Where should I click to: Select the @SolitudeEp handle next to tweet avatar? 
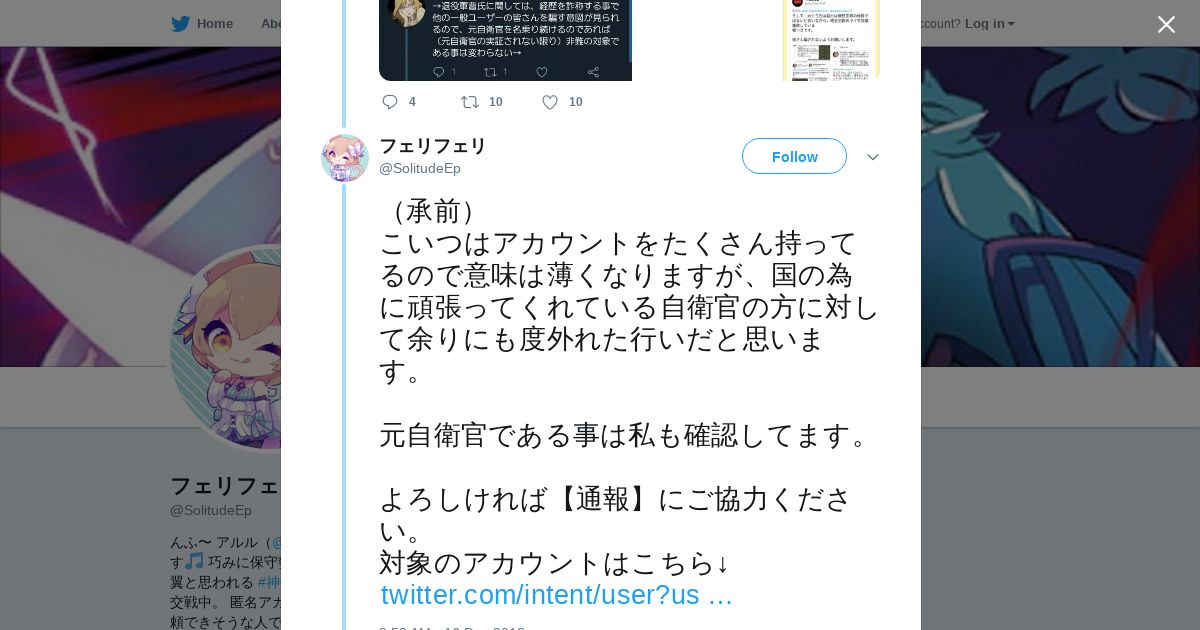[420, 168]
